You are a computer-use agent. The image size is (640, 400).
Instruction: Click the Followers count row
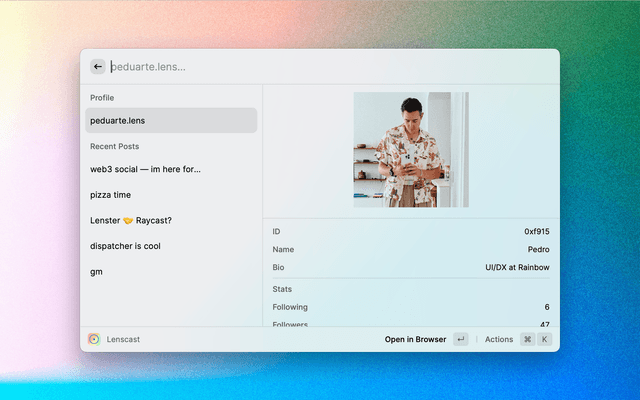coord(410,323)
